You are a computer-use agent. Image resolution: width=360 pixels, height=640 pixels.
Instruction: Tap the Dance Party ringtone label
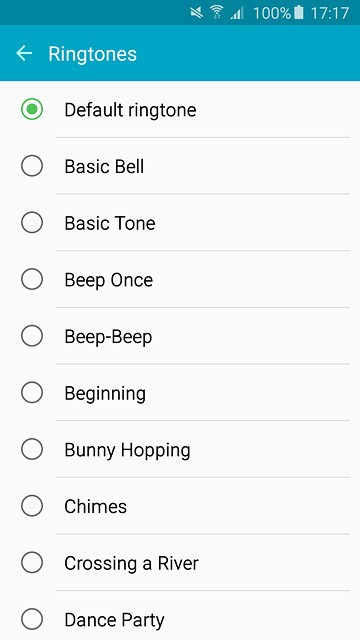pos(114,620)
